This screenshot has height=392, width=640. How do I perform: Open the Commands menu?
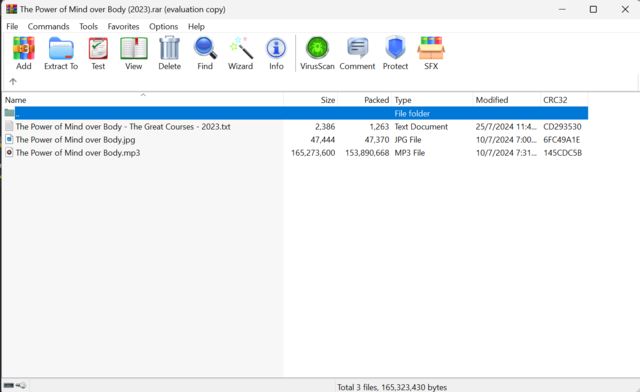tap(49, 27)
